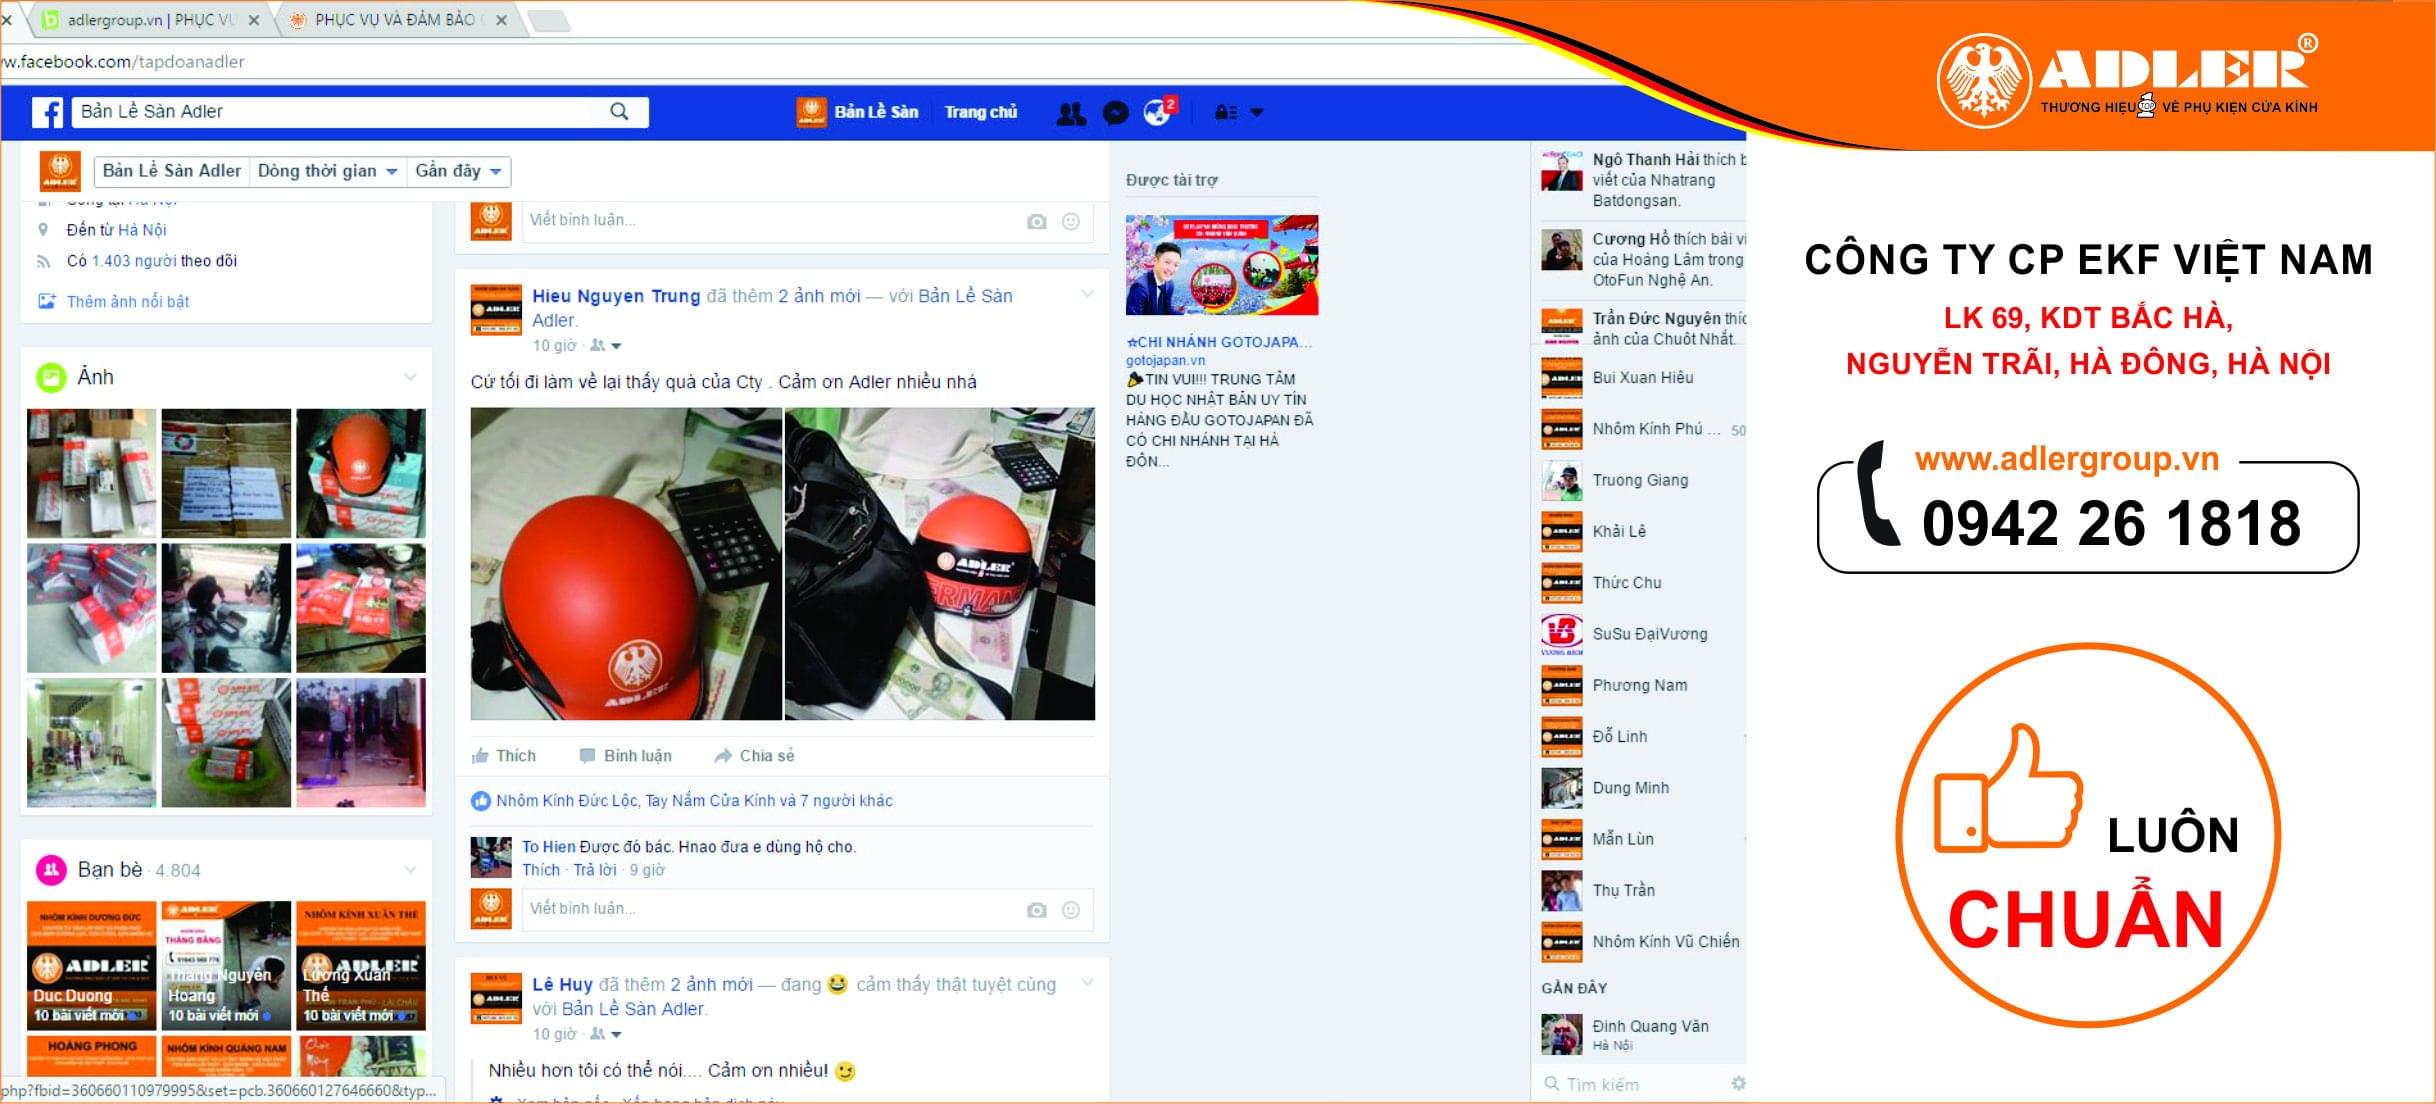Click the chat Tìm kiếm search field
2436x1104 pixels.
(x=1630, y=1085)
